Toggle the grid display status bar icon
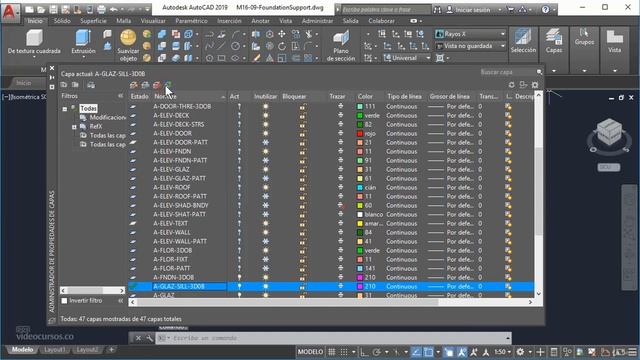 (x=332, y=352)
